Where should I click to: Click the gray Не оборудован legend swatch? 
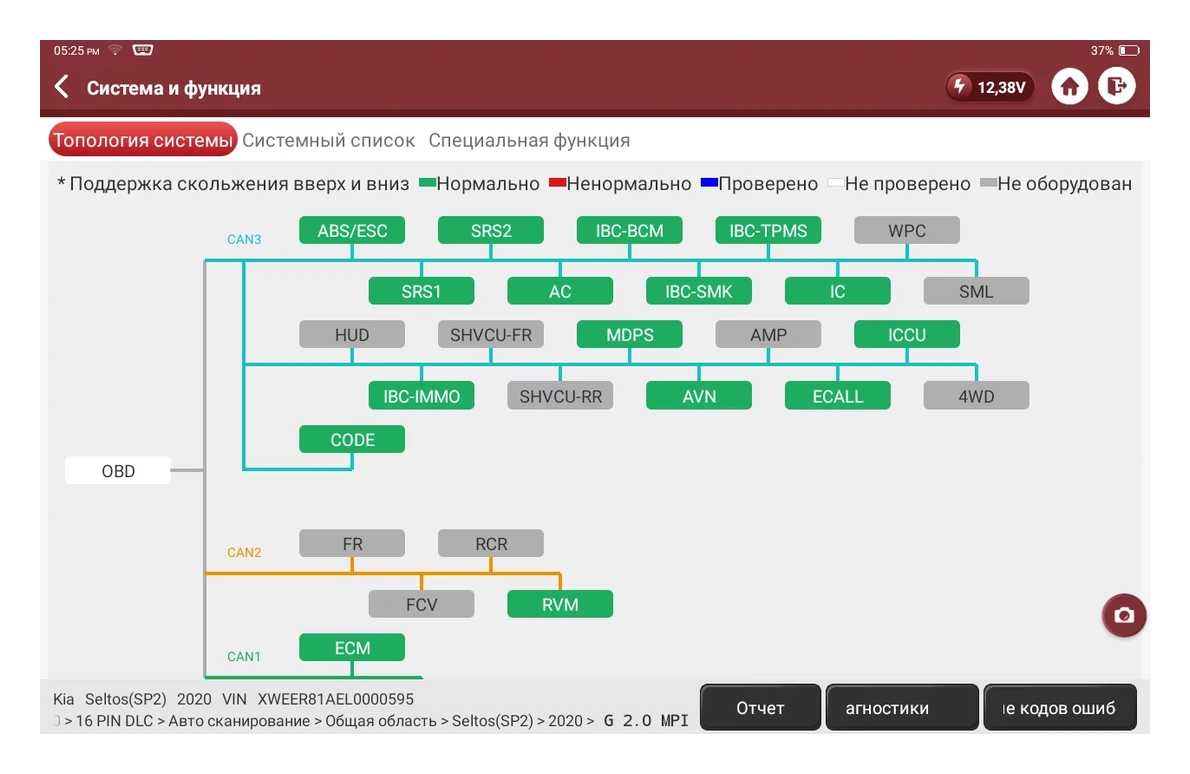988,182
